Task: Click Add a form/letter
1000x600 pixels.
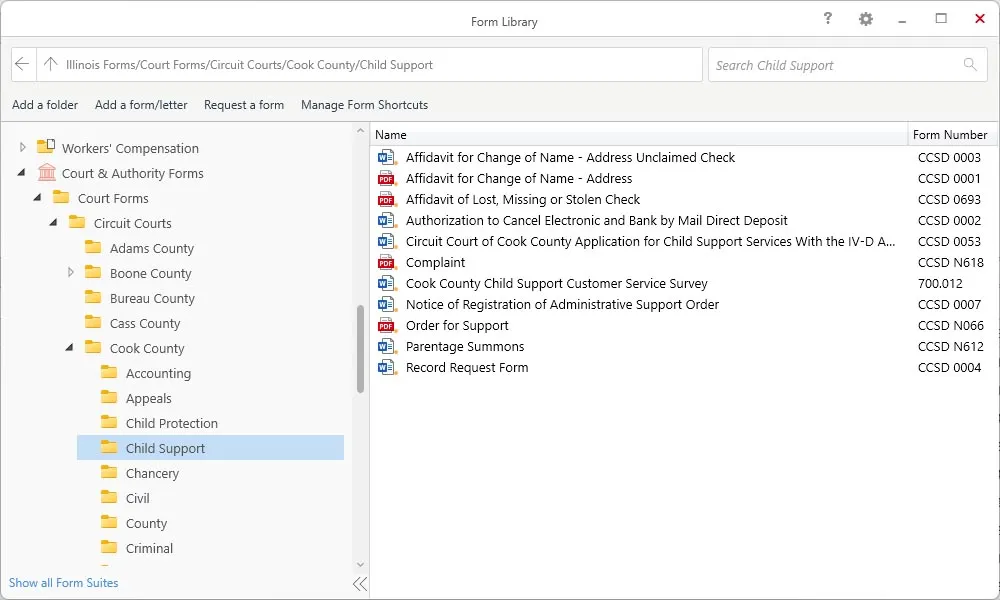Action: (x=141, y=105)
